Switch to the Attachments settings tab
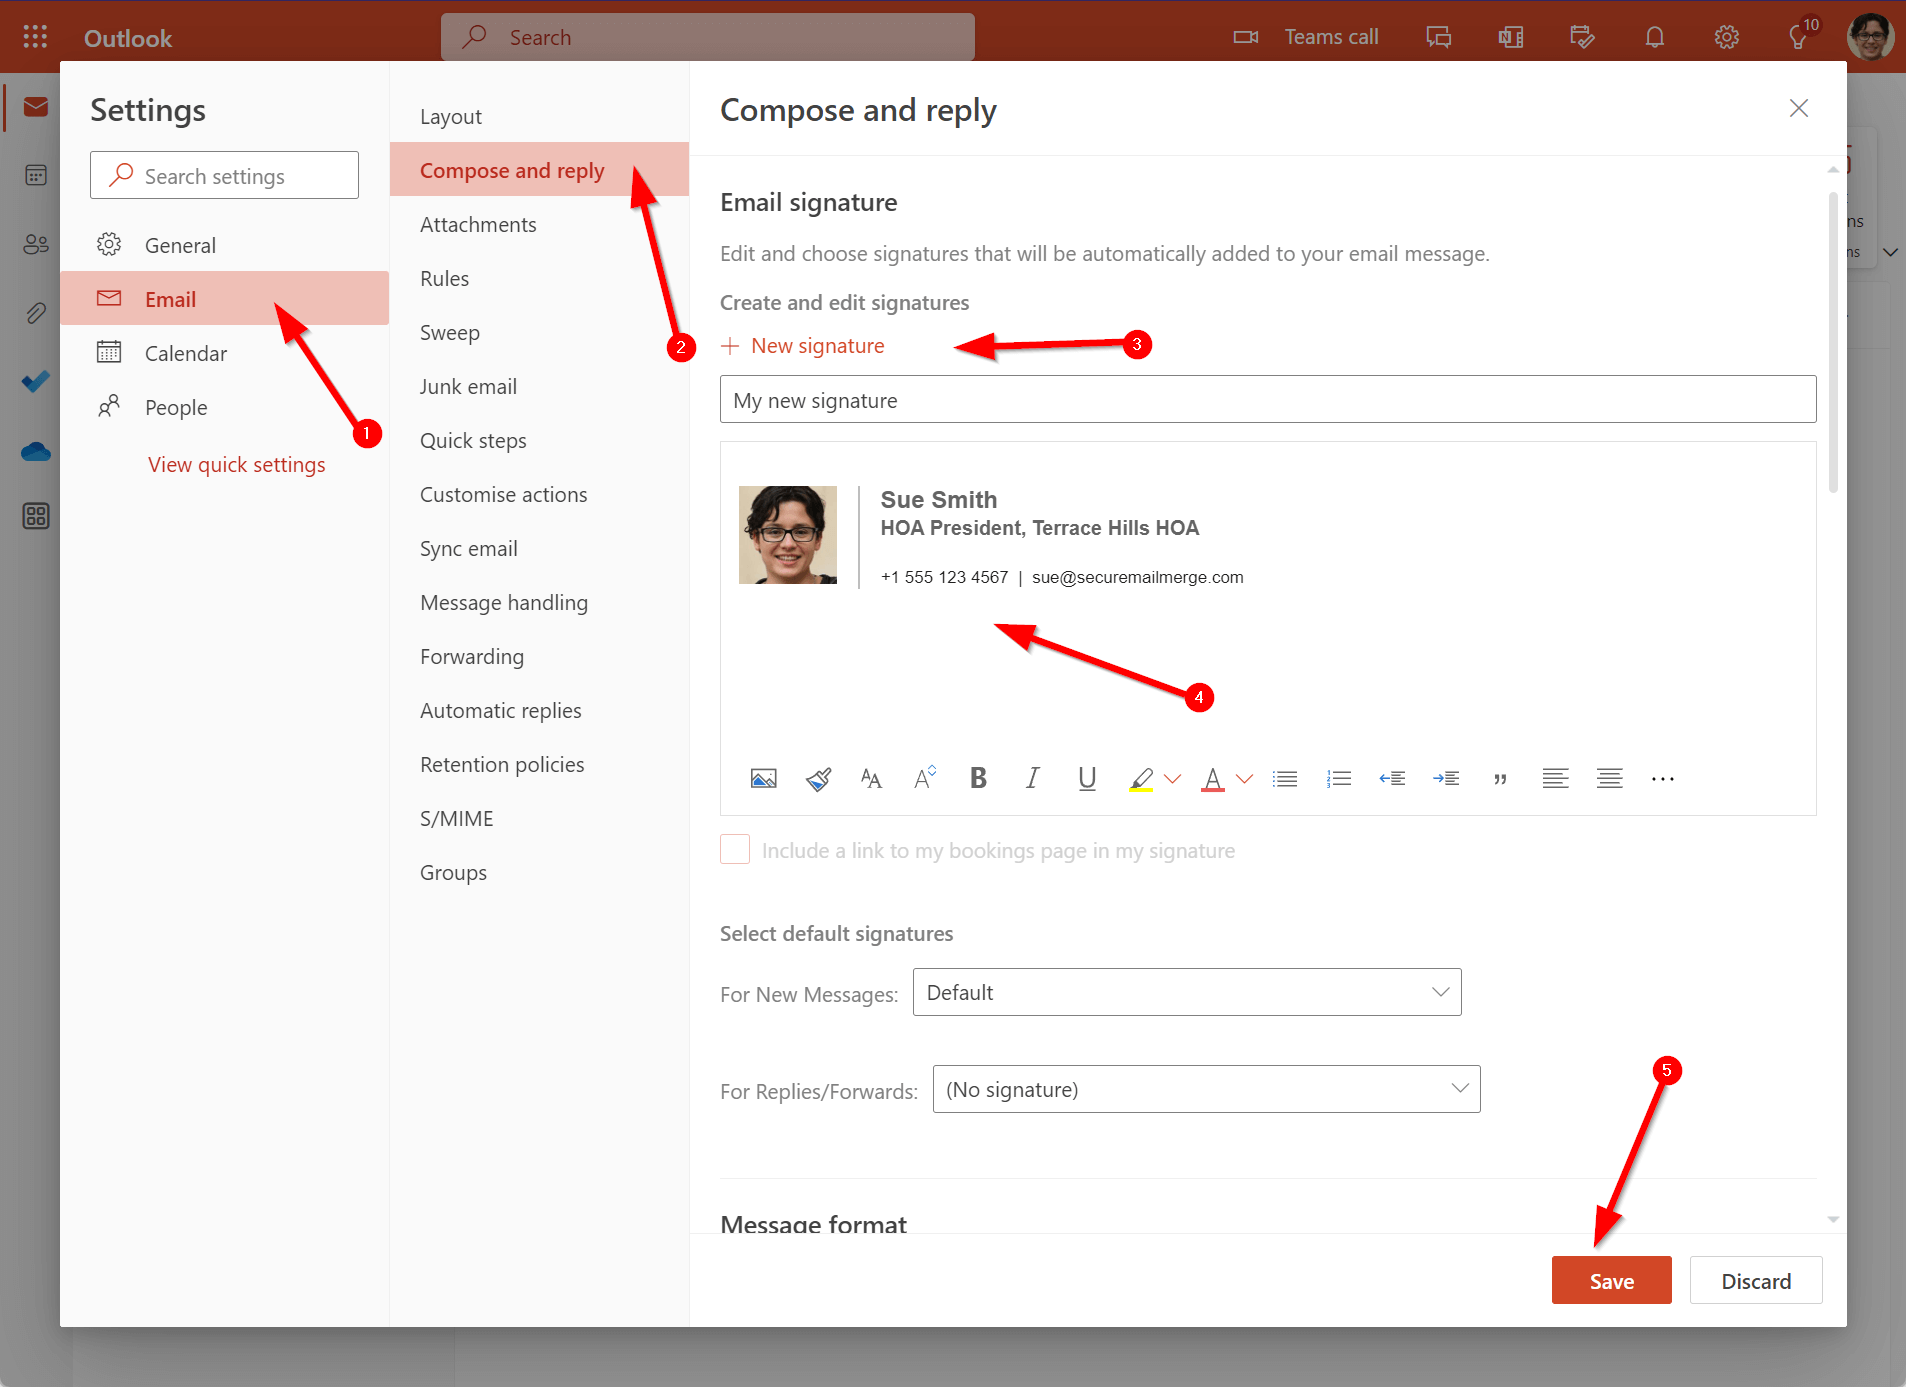The height and width of the screenshot is (1387, 1906). pyautogui.click(x=478, y=224)
